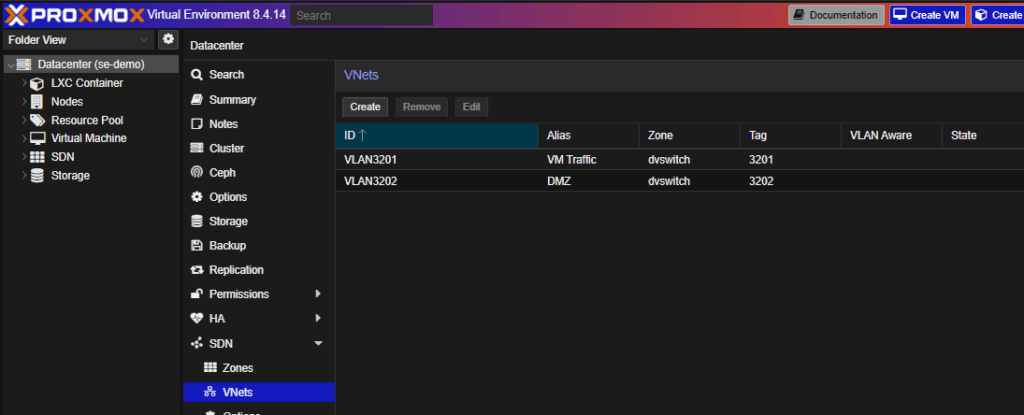This screenshot has height=415, width=1024.
Task: Open the Ceph menu item
Action: [259, 173]
